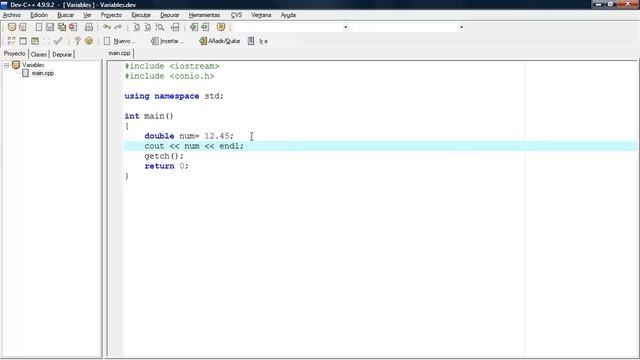Open the Ver menu
The height and width of the screenshot is (360, 640).
click(87, 15)
